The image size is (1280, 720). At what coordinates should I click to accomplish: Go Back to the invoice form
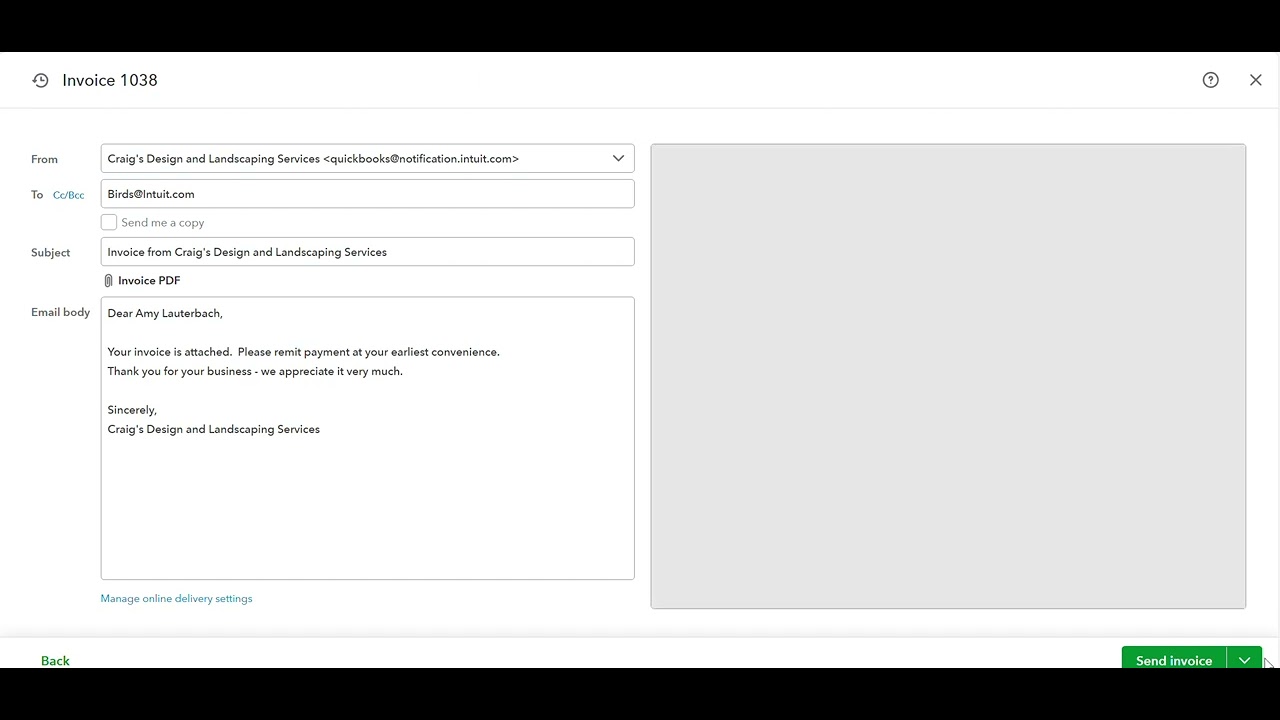[x=55, y=660]
